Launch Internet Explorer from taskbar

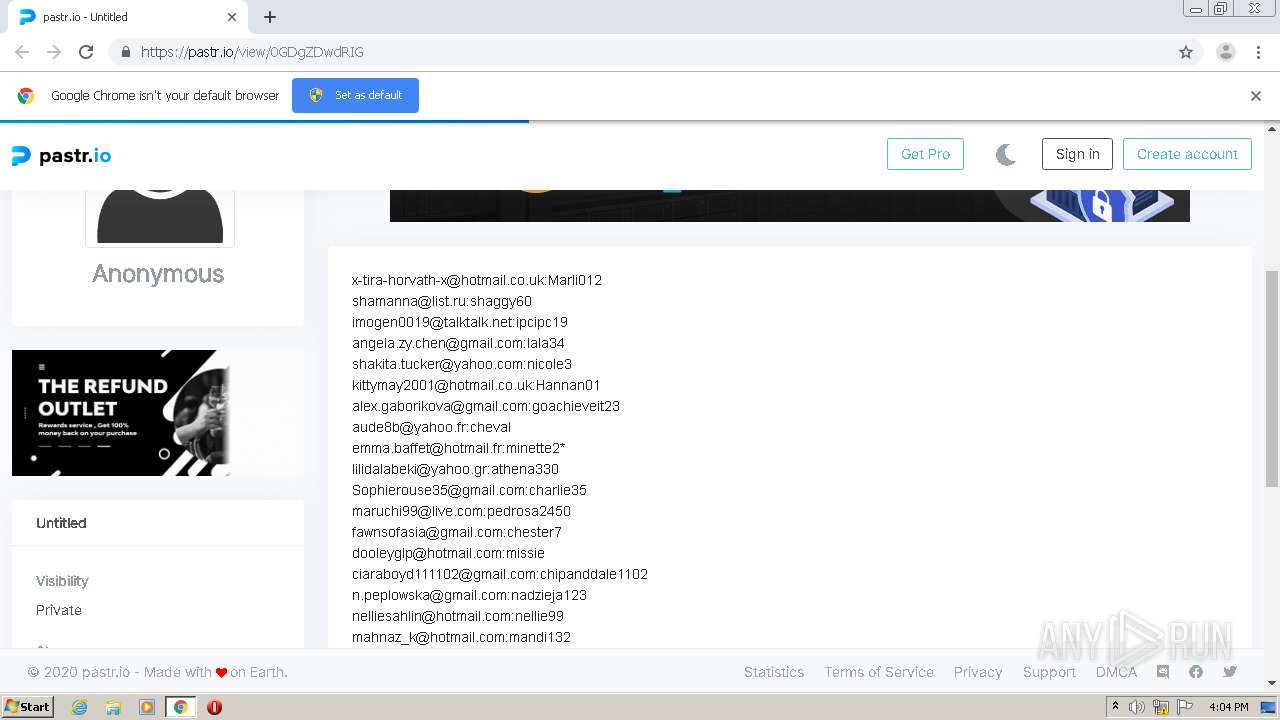tap(79, 707)
